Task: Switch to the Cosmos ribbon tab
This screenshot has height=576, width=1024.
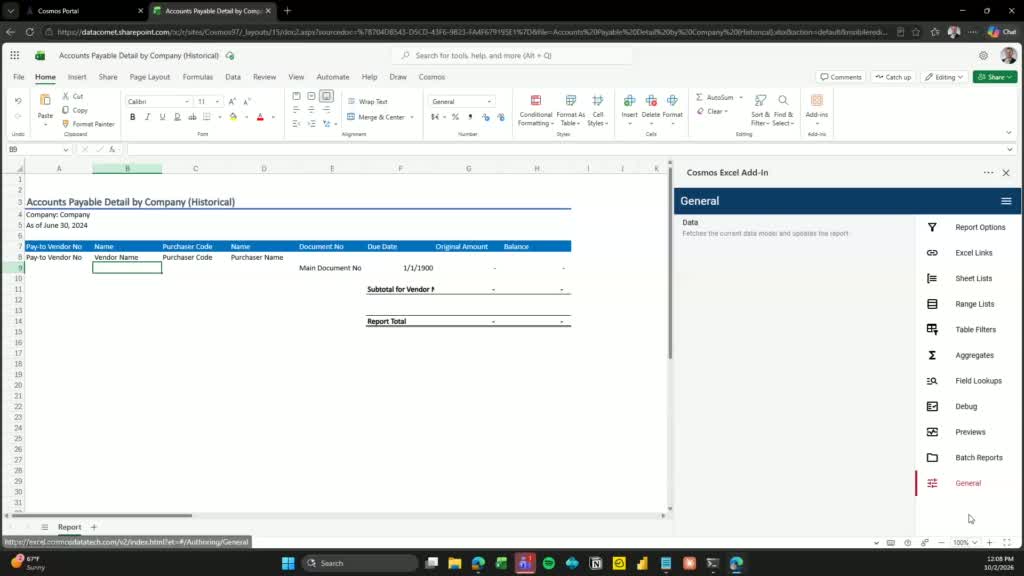Action: tap(432, 77)
